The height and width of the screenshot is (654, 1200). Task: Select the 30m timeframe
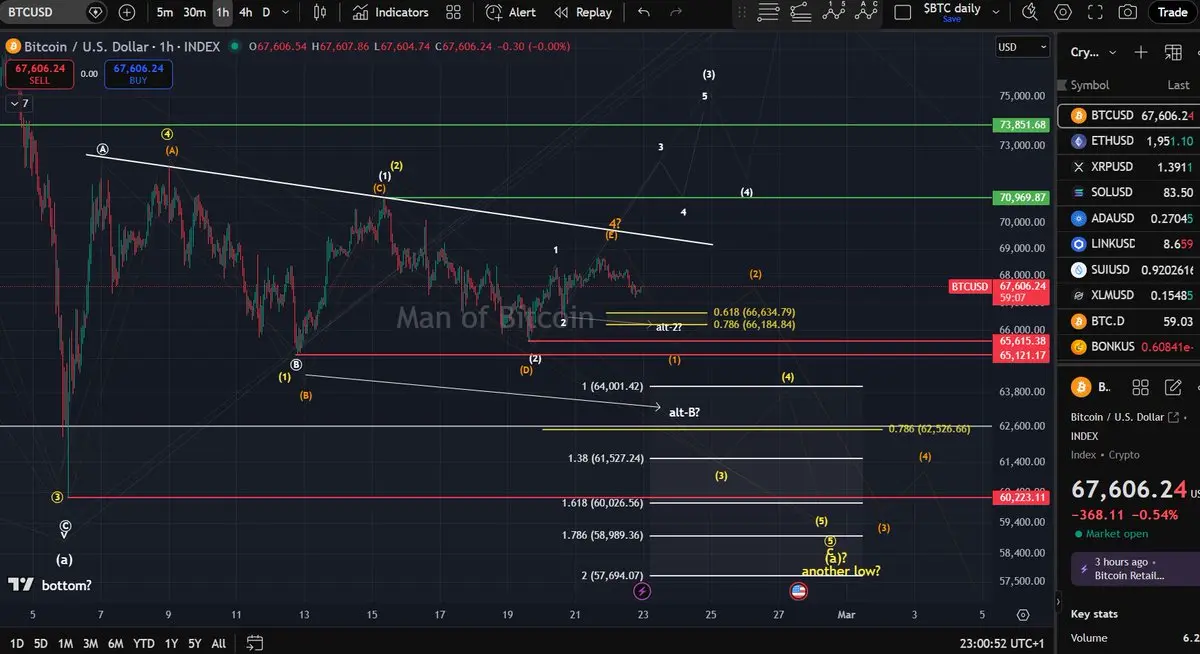[195, 12]
